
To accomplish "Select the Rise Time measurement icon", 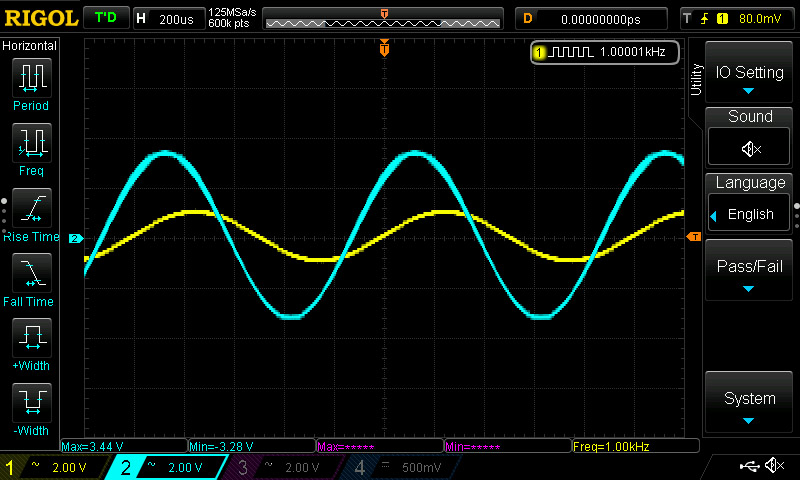I will [32, 208].
